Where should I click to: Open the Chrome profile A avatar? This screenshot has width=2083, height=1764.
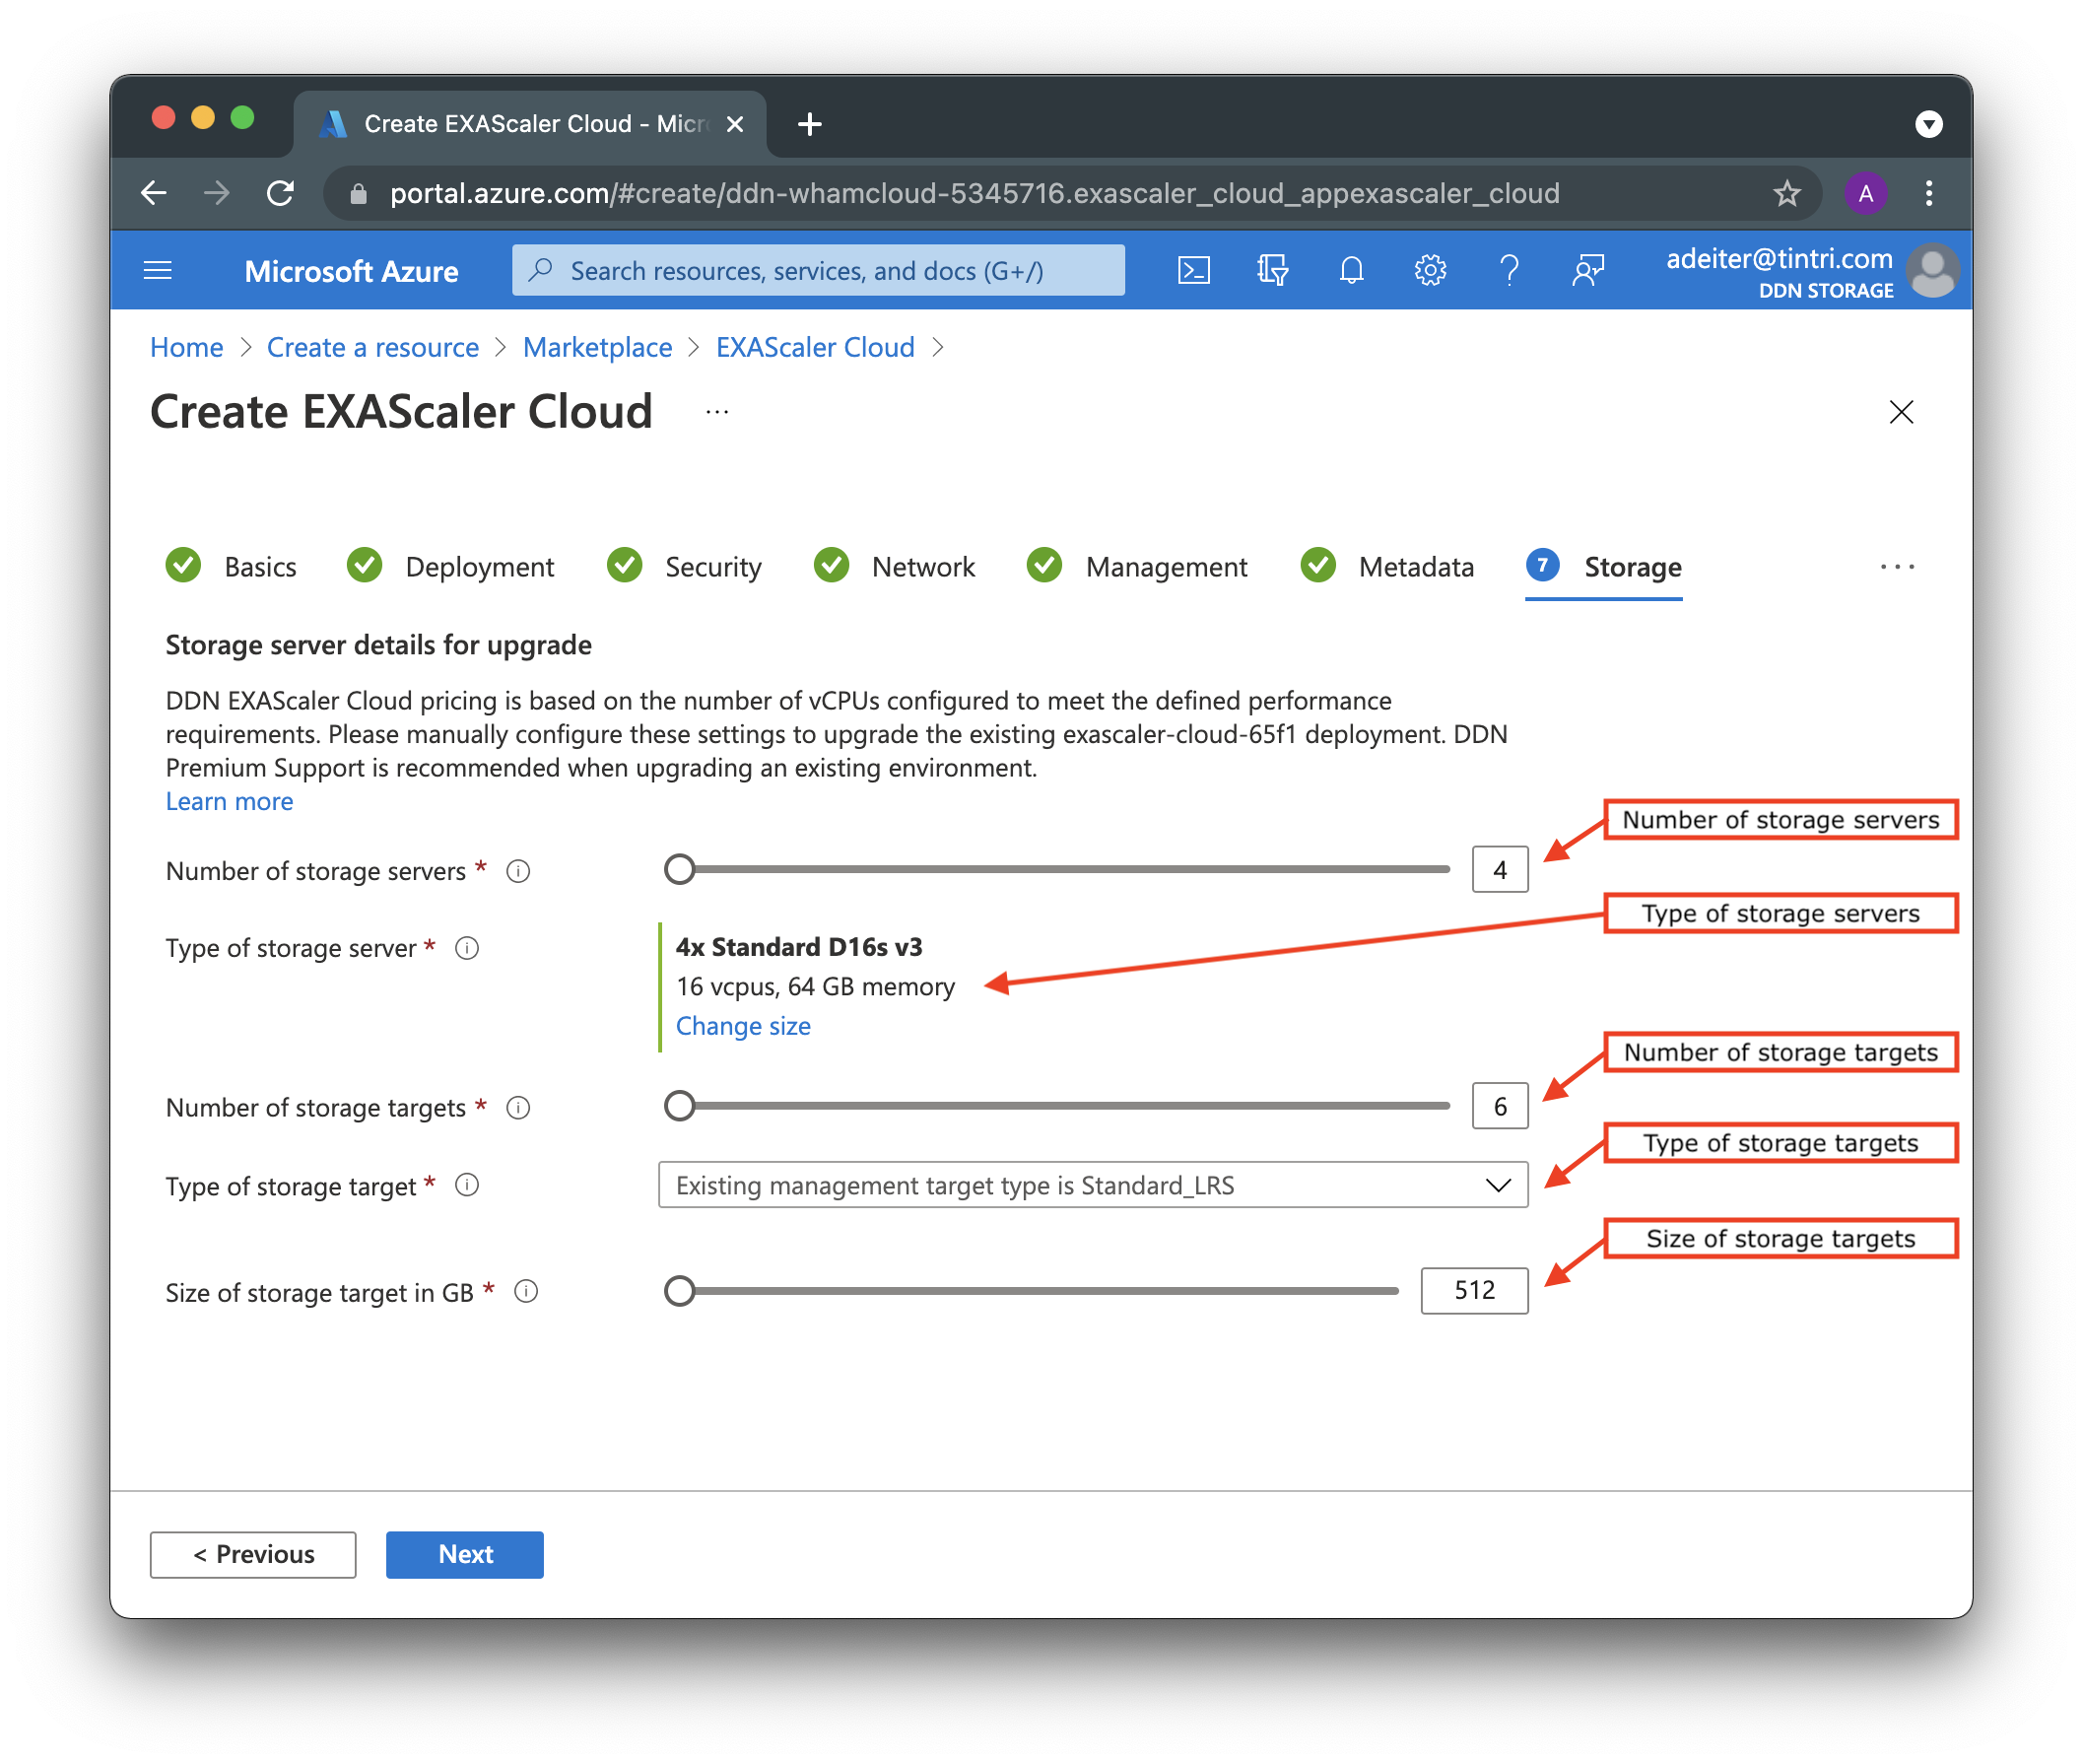click(x=1865, y=193)
